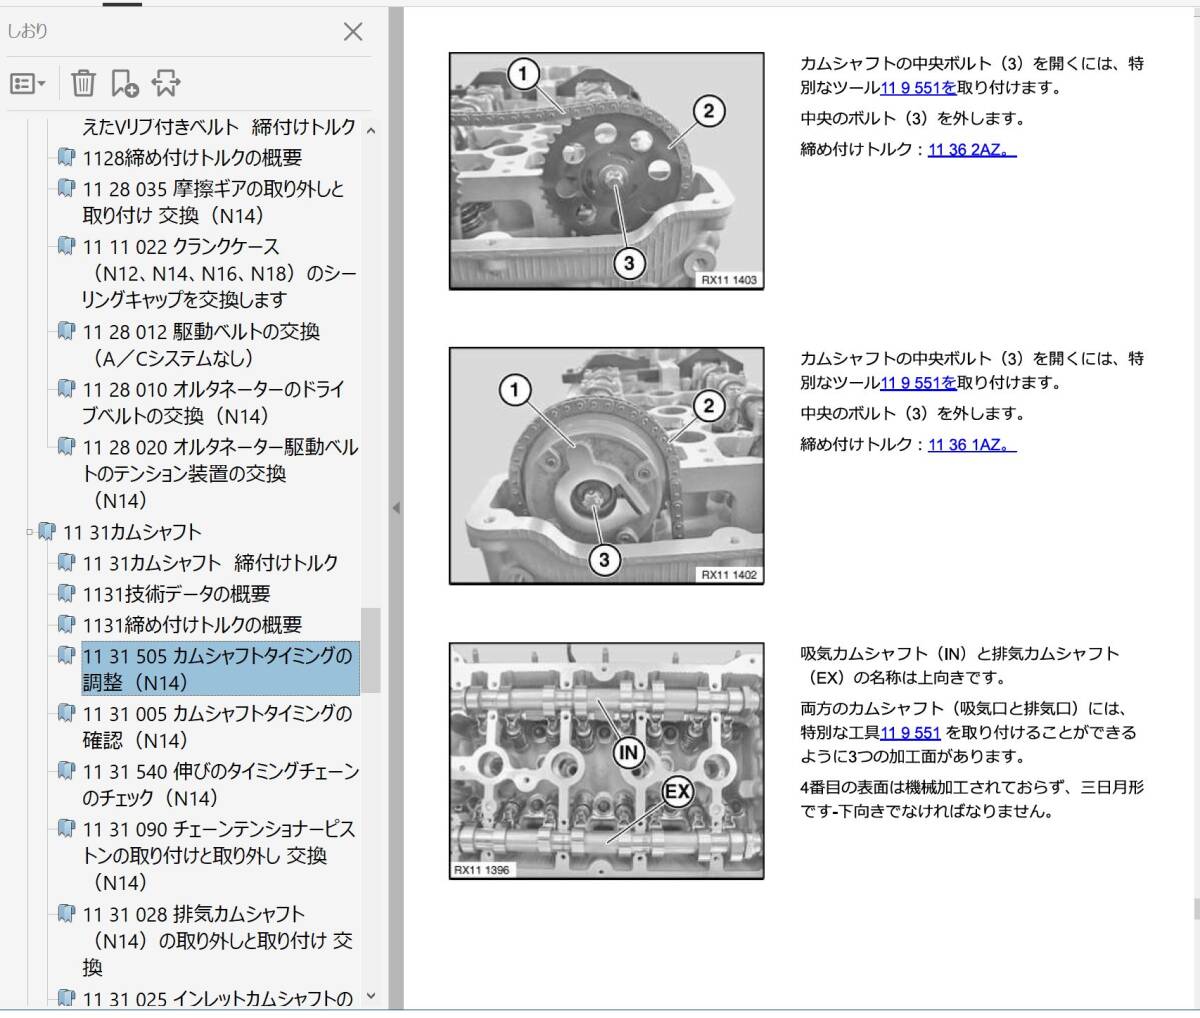Click bookmark icon beside 11 31 028 entry
The width and height of the screenshot is (1200, 1018).
(x=66, y=914)
